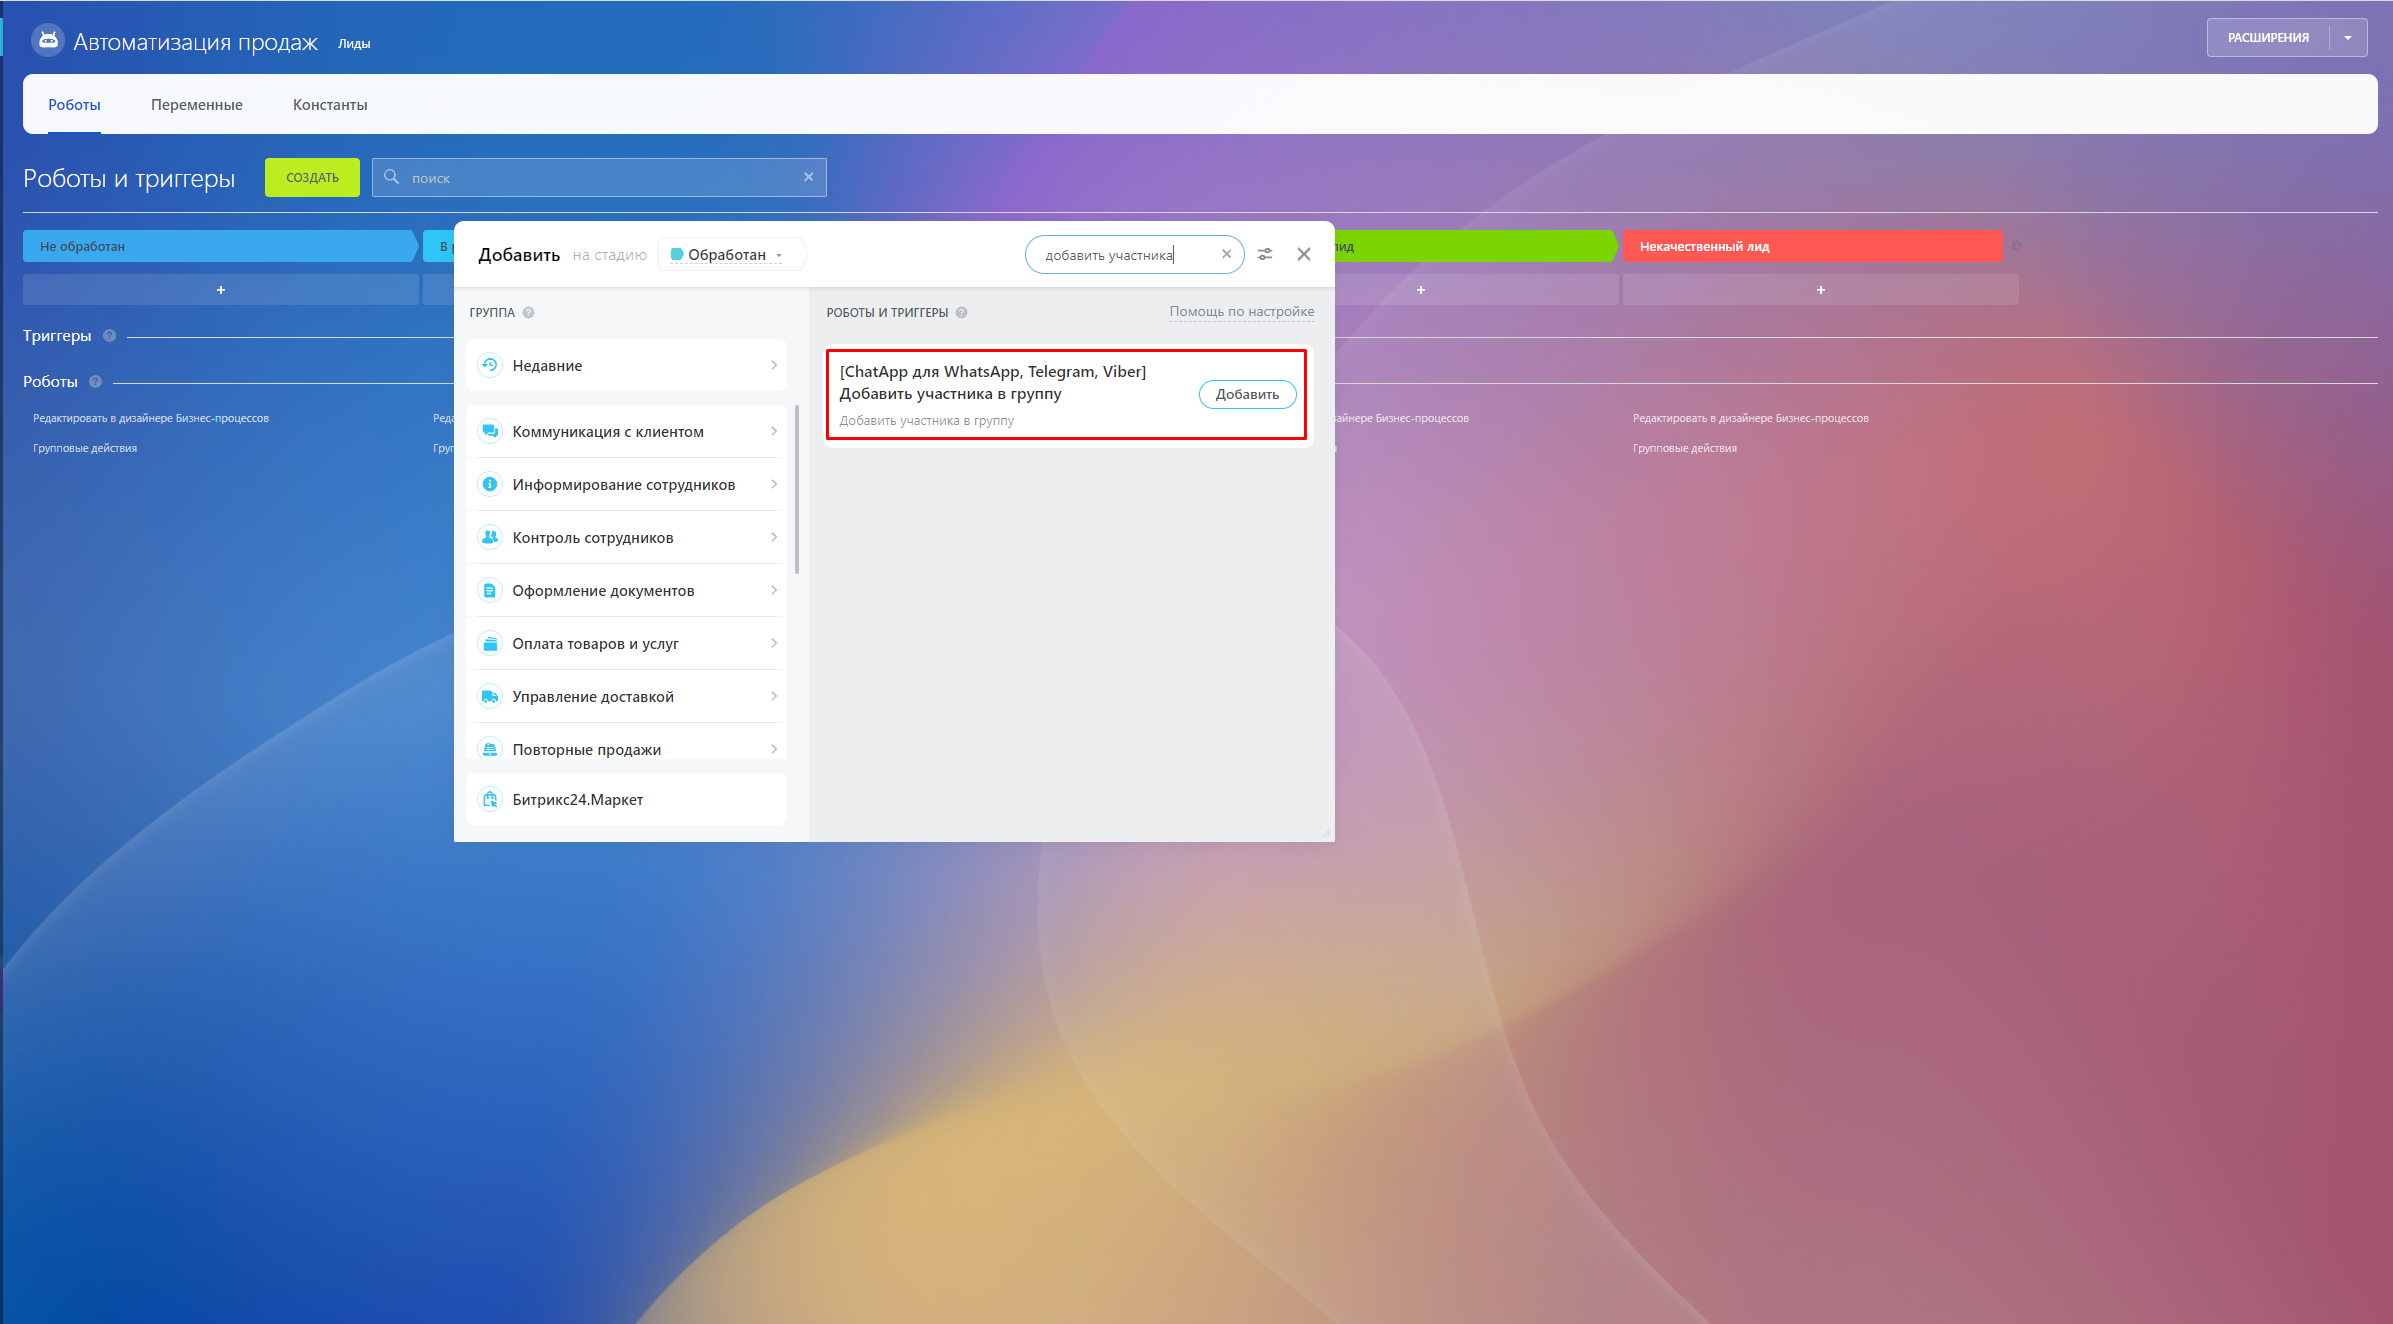The height and width of the screenshot is (1324, 2393).
Task: Click the Недавние clock icon
Action: click(x=489, y=365)
